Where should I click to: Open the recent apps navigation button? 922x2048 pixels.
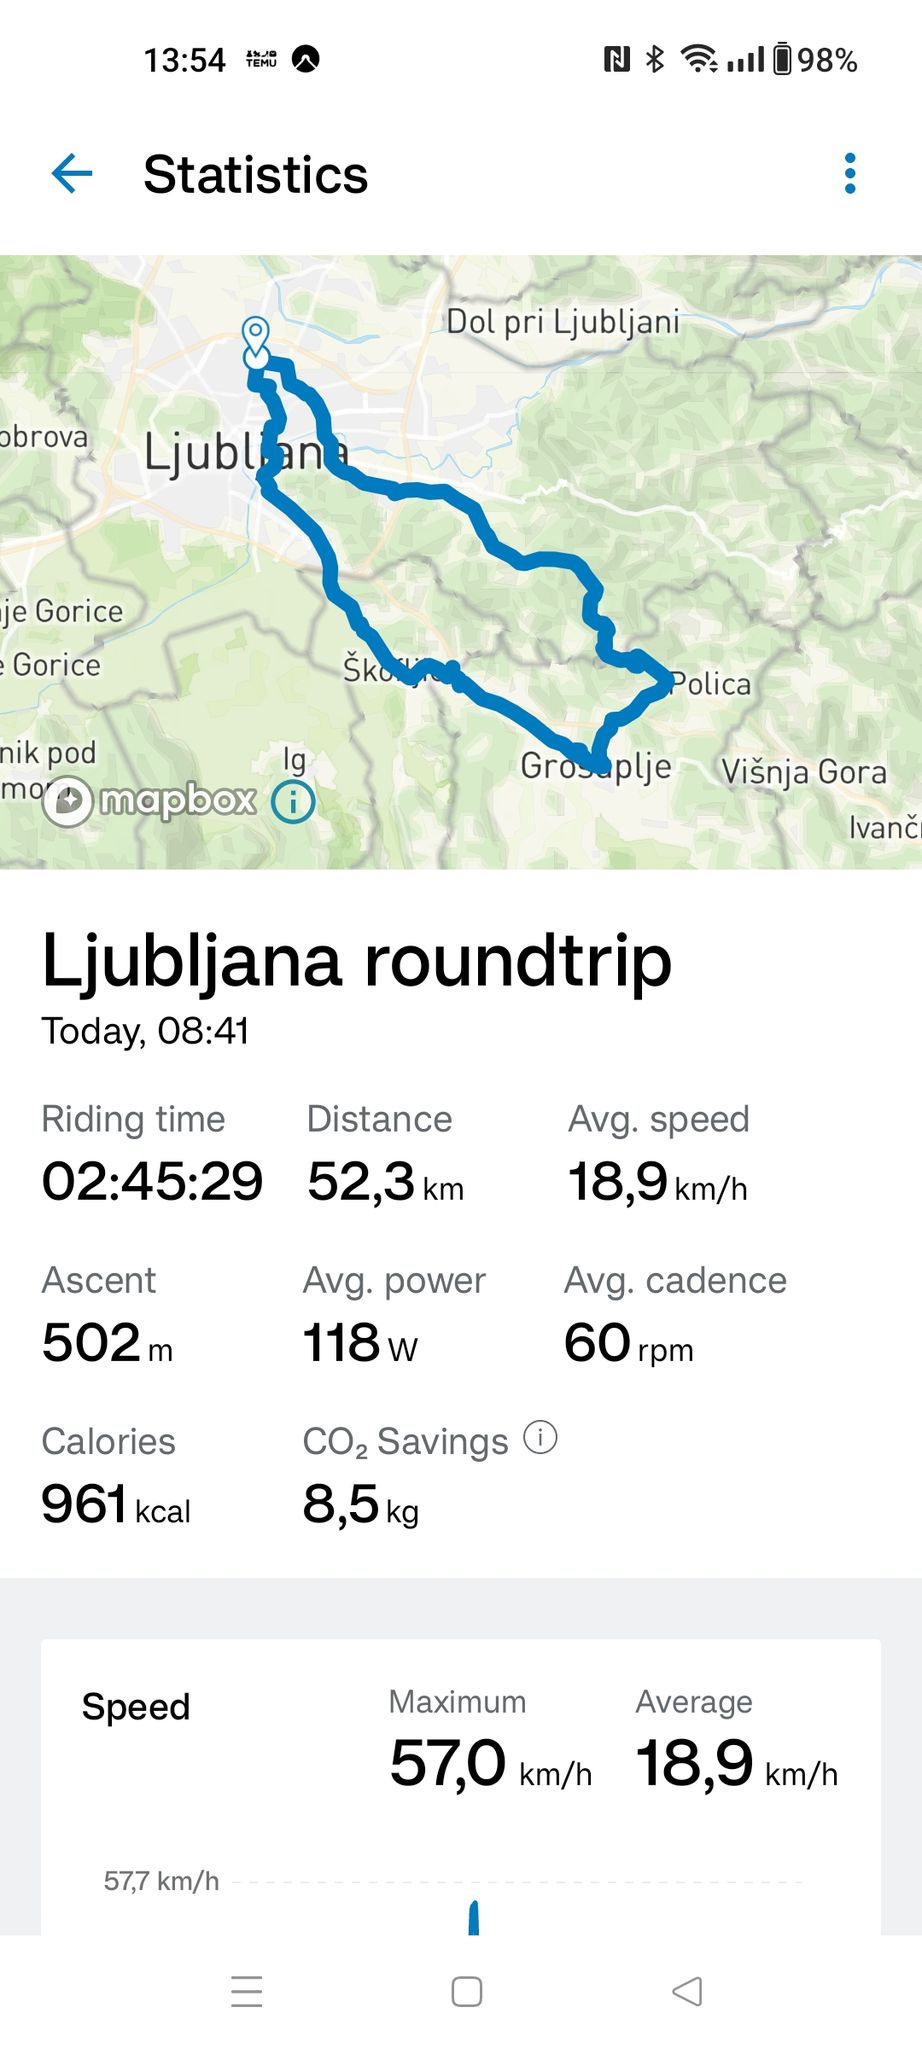[246, 1991]
